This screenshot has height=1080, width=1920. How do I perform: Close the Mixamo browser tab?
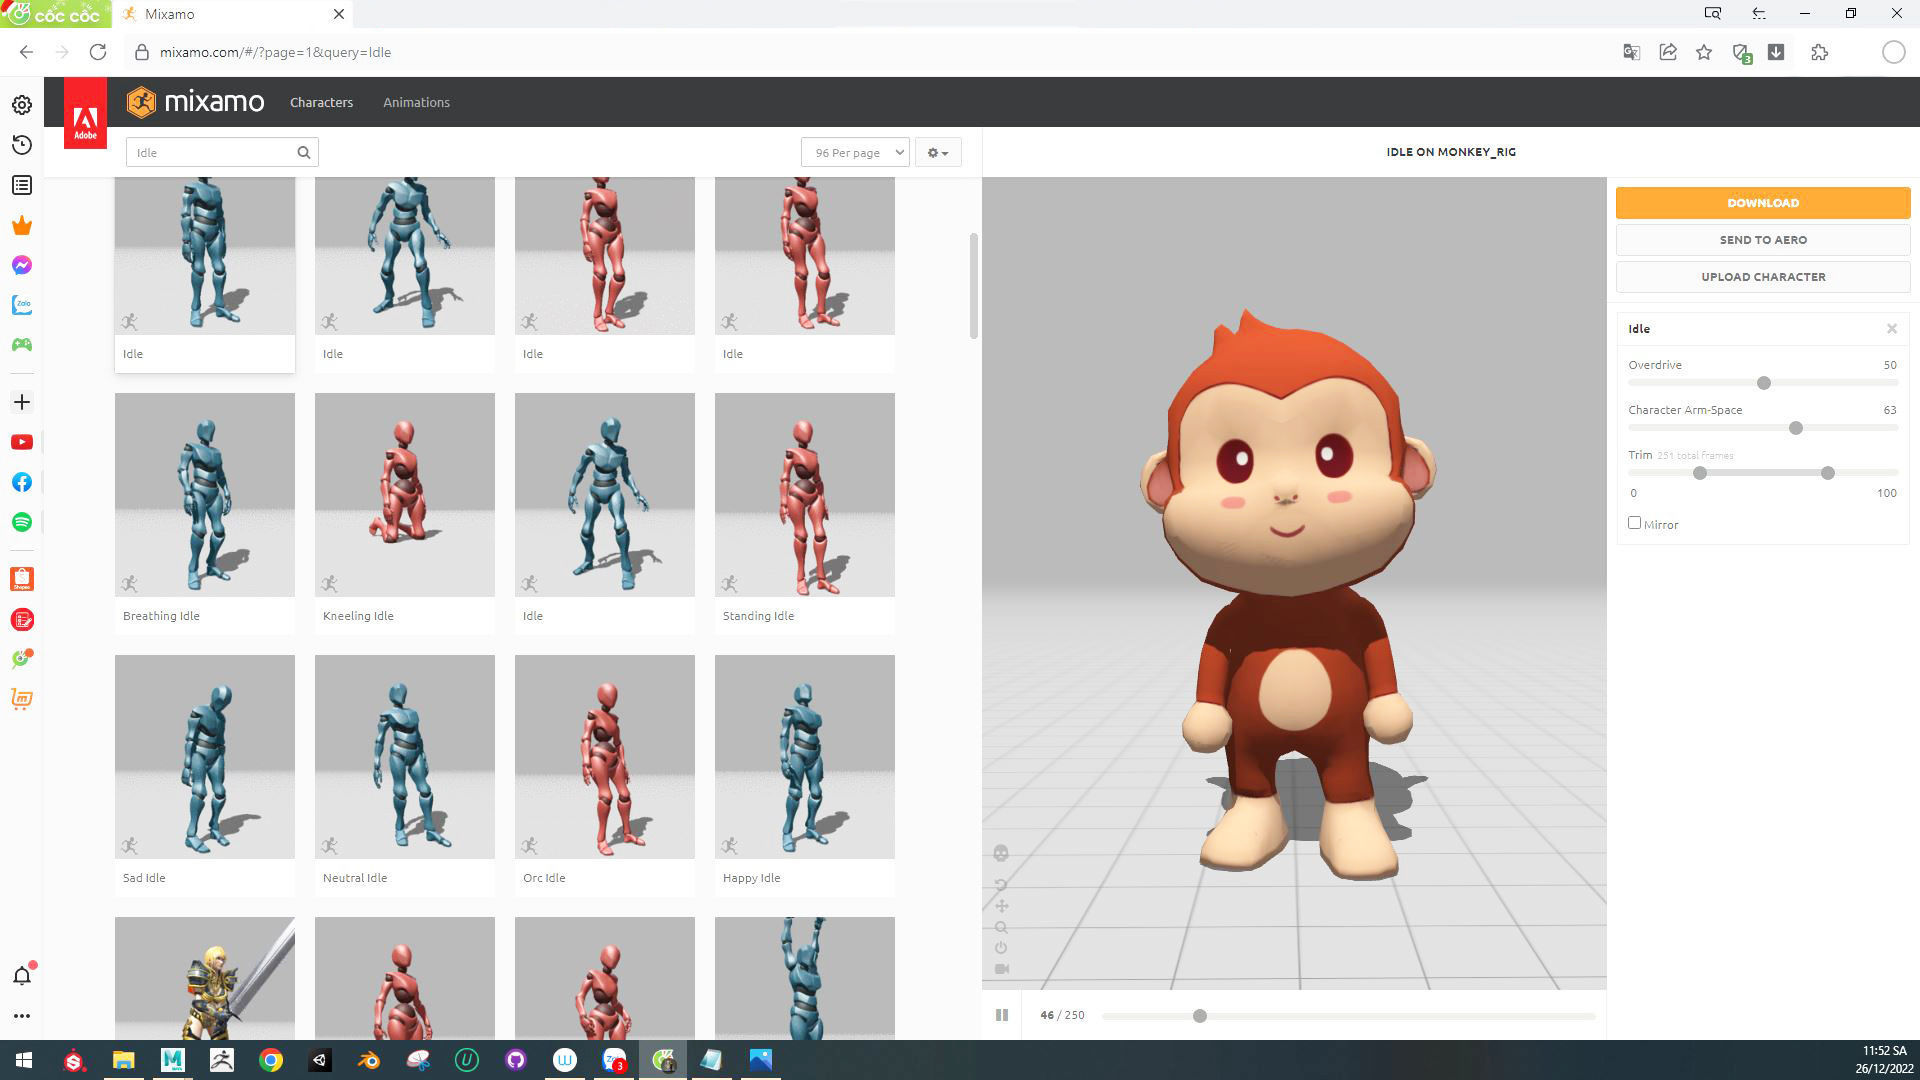click(339, 14)
